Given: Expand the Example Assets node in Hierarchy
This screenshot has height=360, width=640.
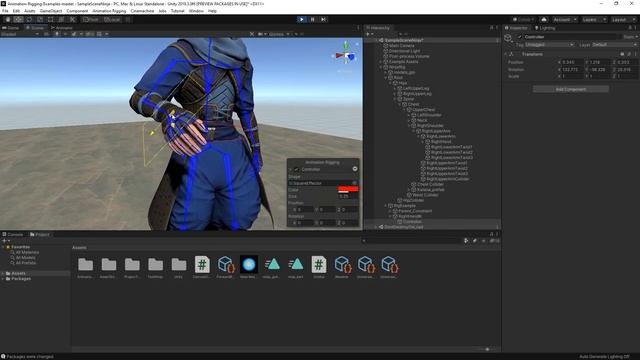Looking at the screenshot, I should [381, 62].
